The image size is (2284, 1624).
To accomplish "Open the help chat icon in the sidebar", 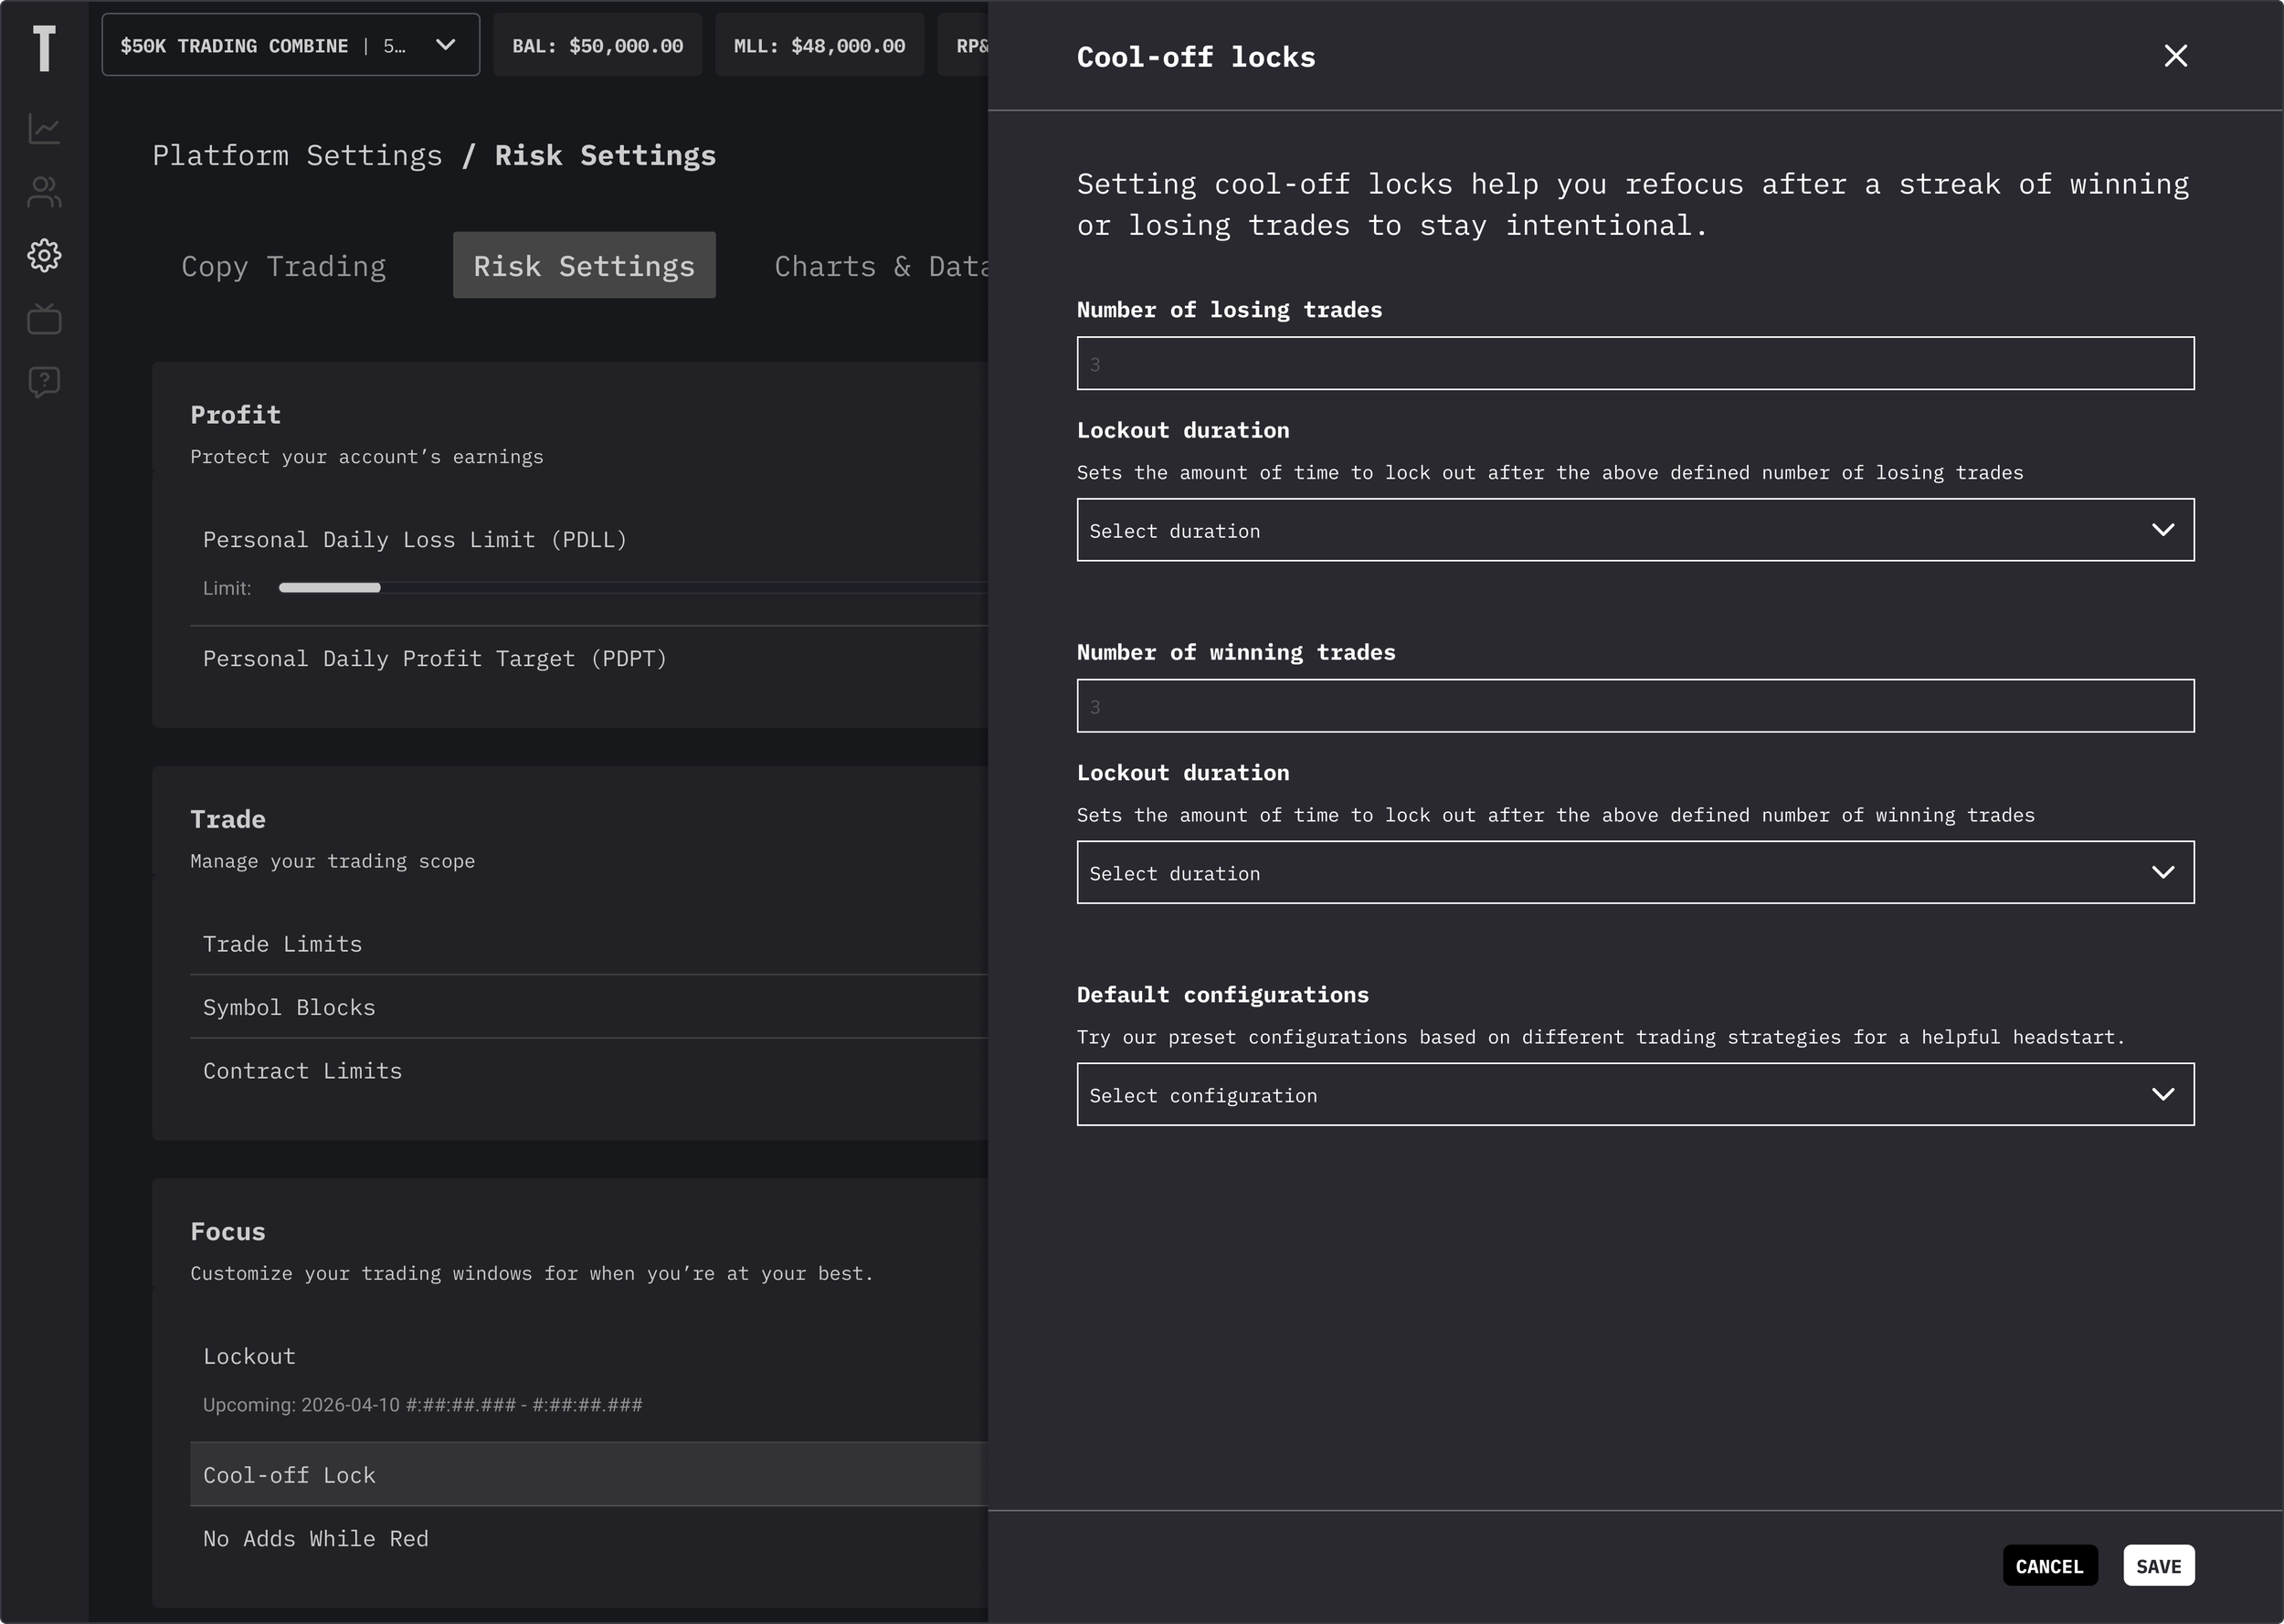I will point(44,382).
